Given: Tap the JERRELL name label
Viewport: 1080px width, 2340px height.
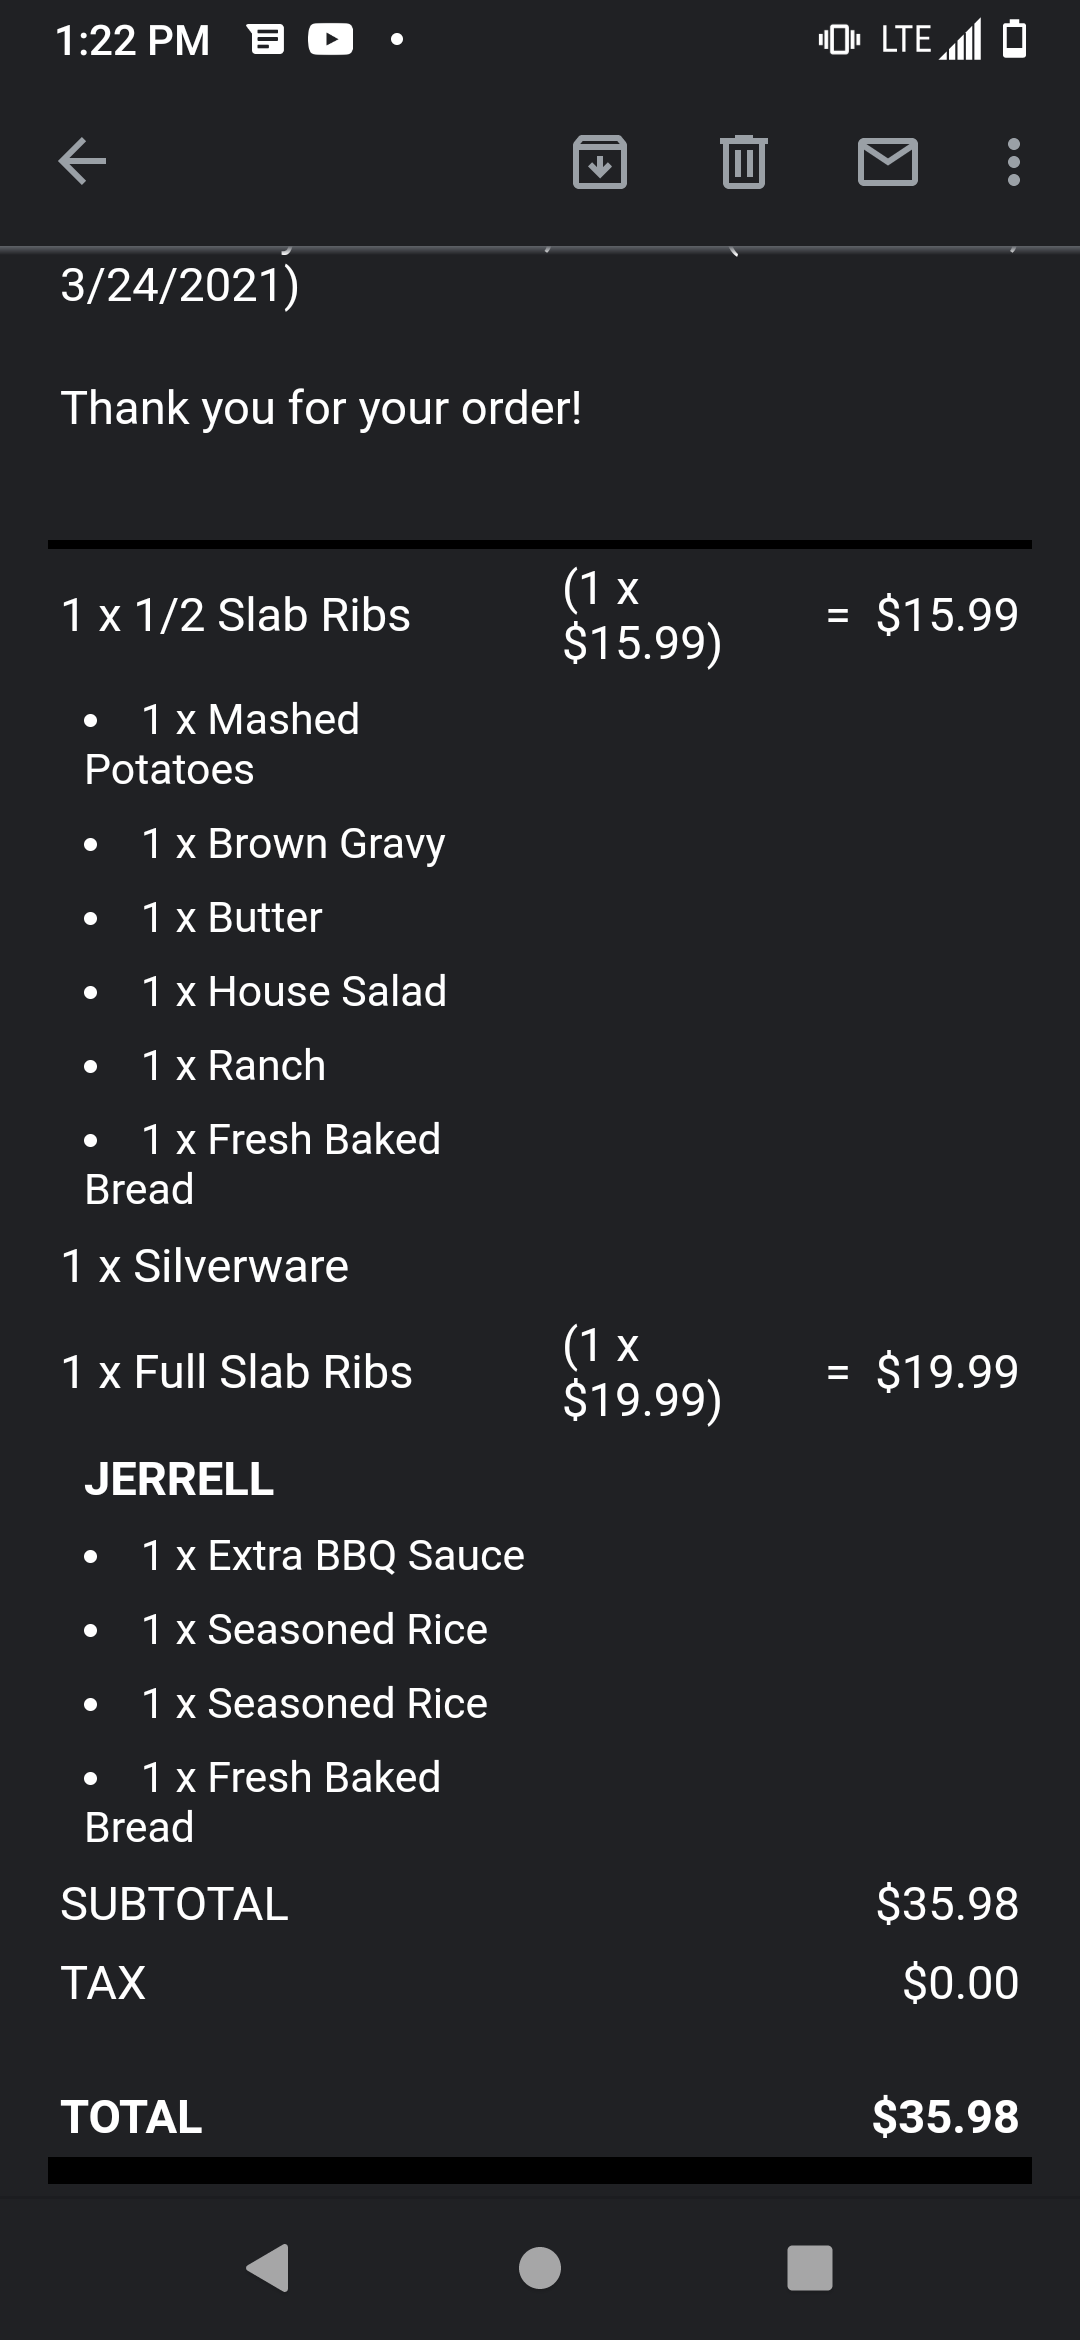Looking at the screenshot, I should tap(179, 1479).
